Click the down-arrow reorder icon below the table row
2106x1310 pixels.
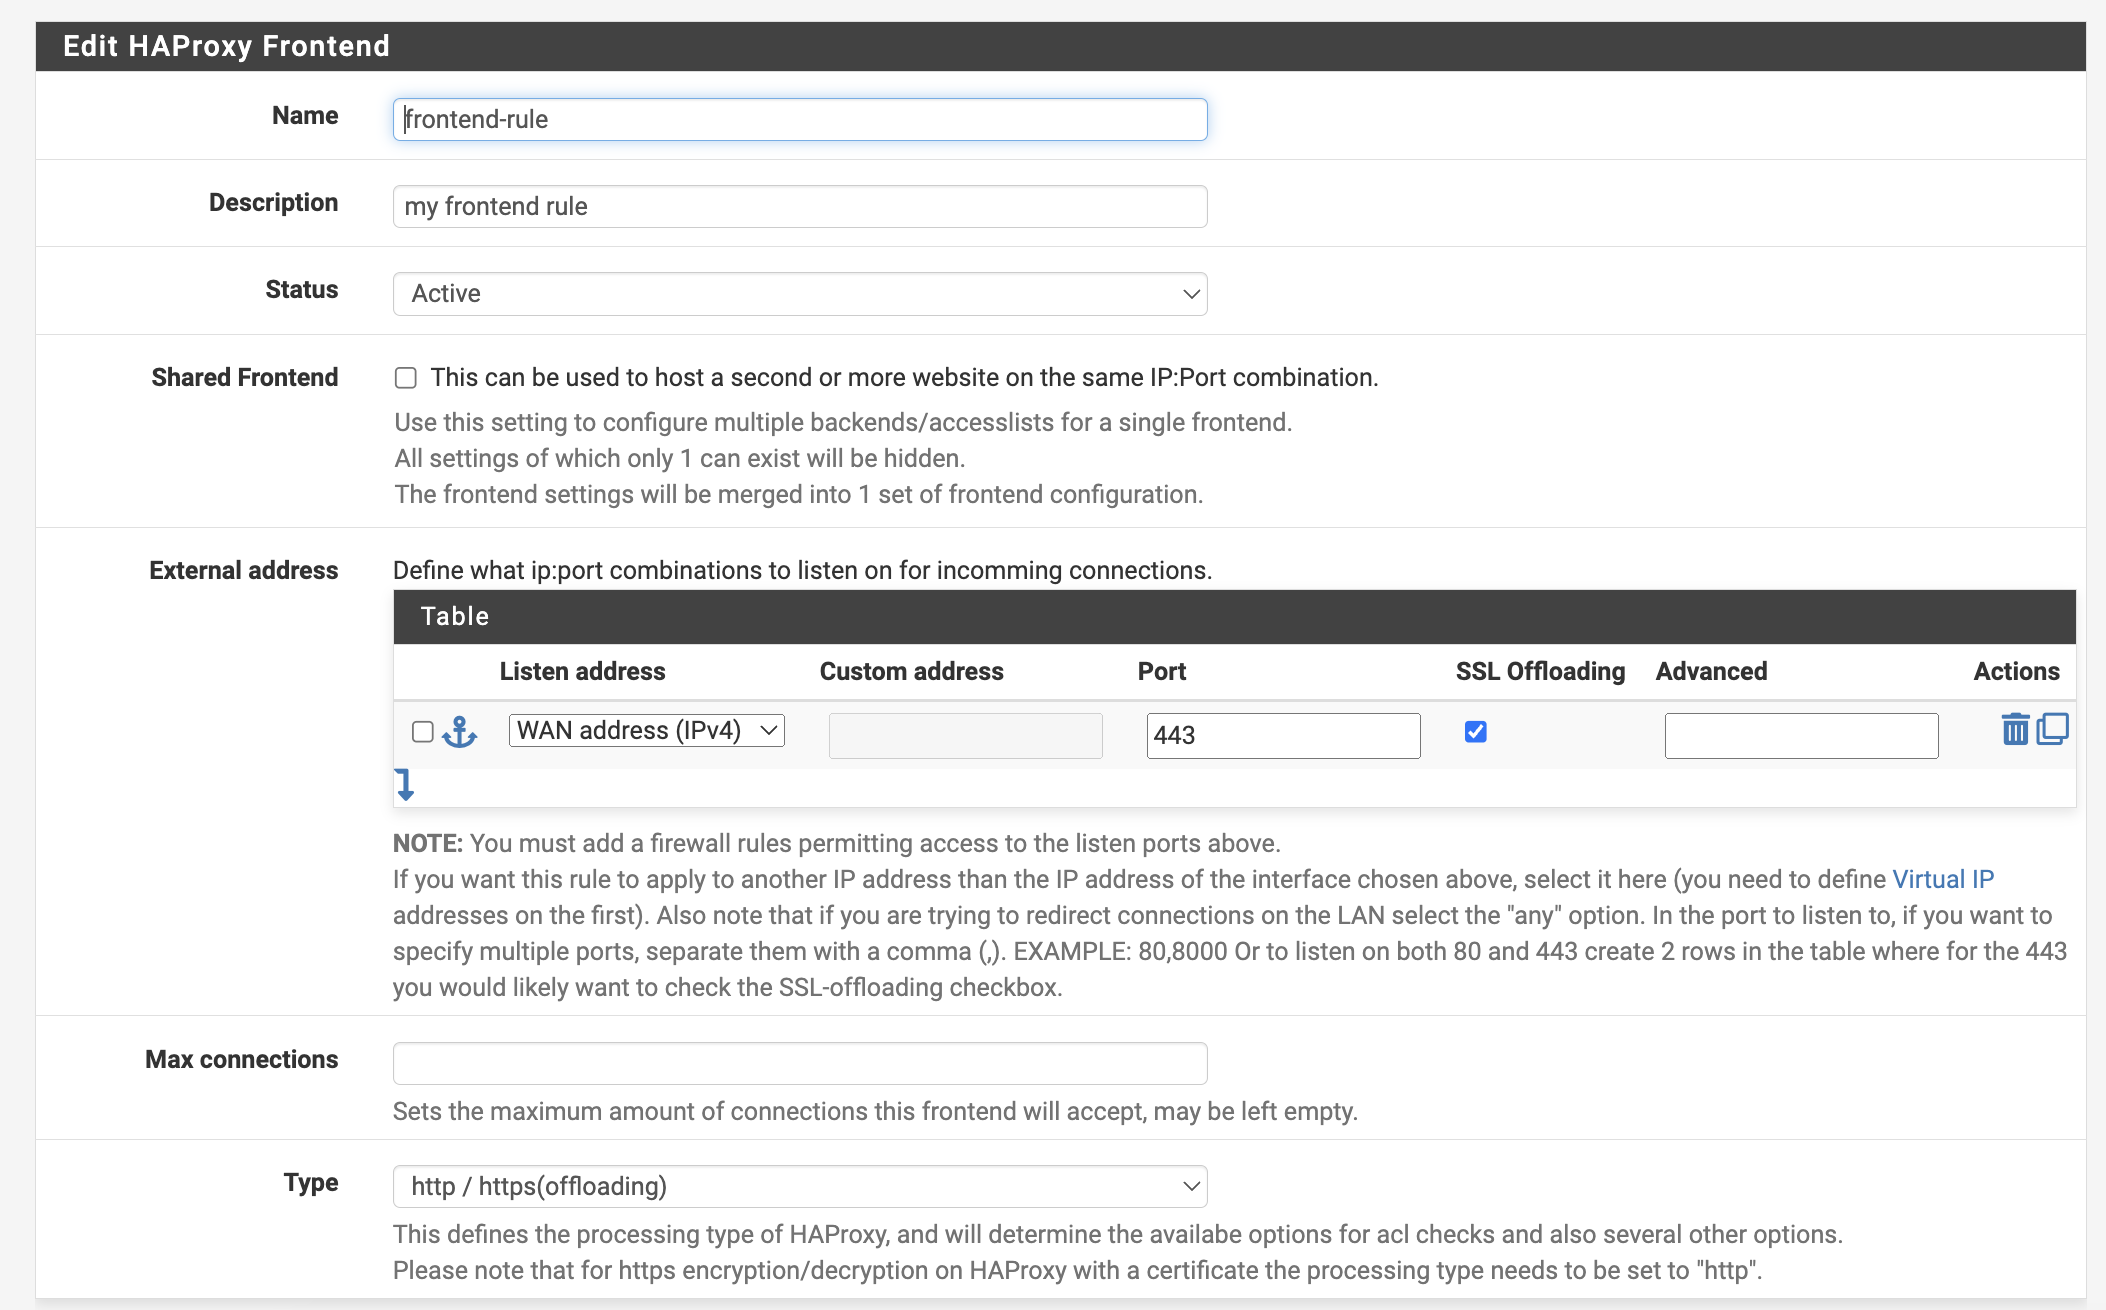click(407, 782)
